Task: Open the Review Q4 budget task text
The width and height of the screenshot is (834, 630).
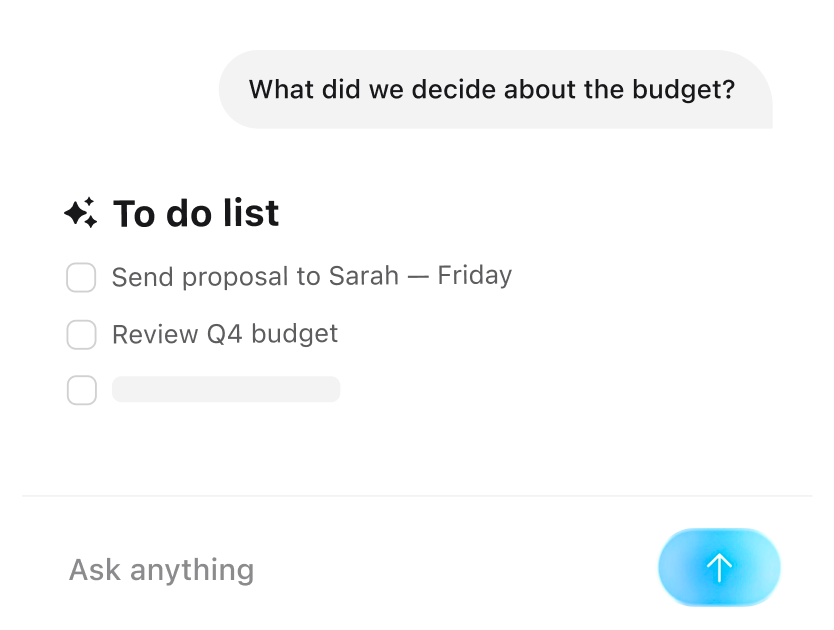Action: pyautogui.click(x=225, y=334)
